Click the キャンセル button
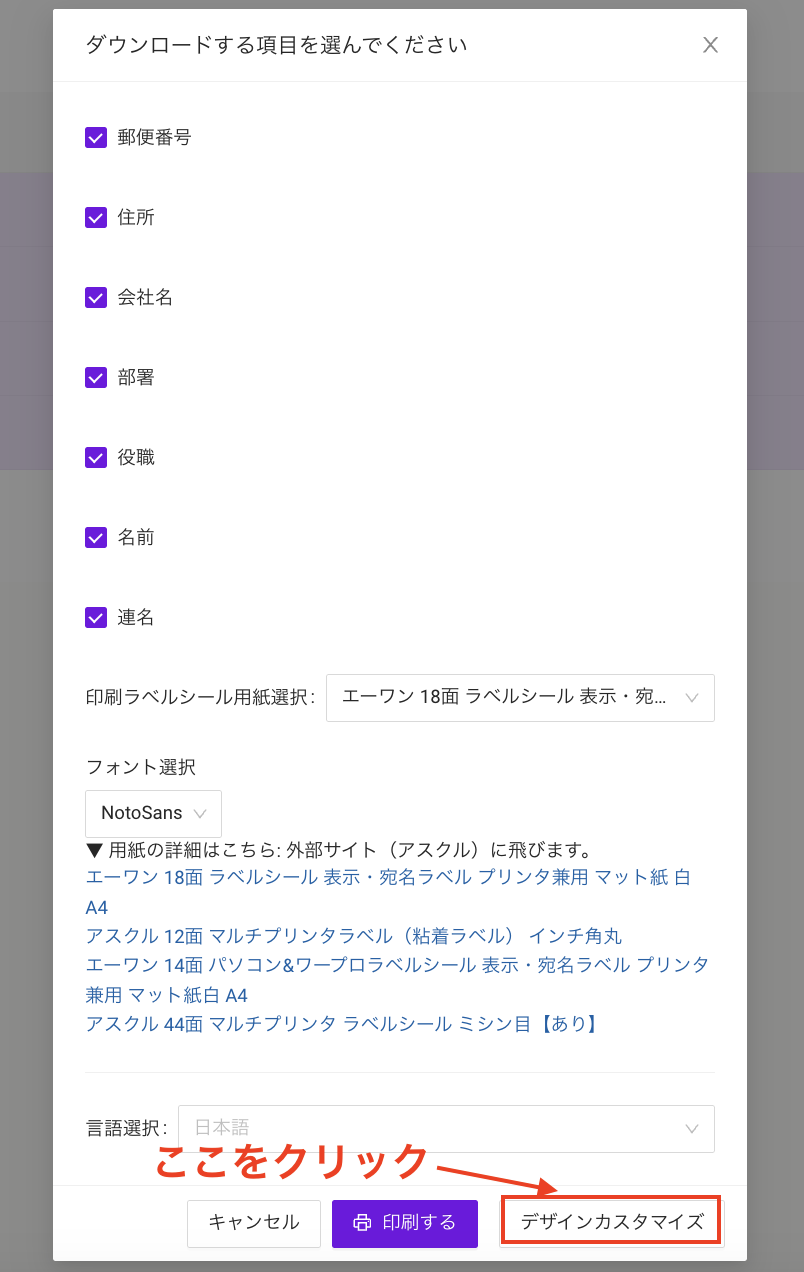Screen dimensions: 804x1272 pyautogui.click(x=254, y=1223)
